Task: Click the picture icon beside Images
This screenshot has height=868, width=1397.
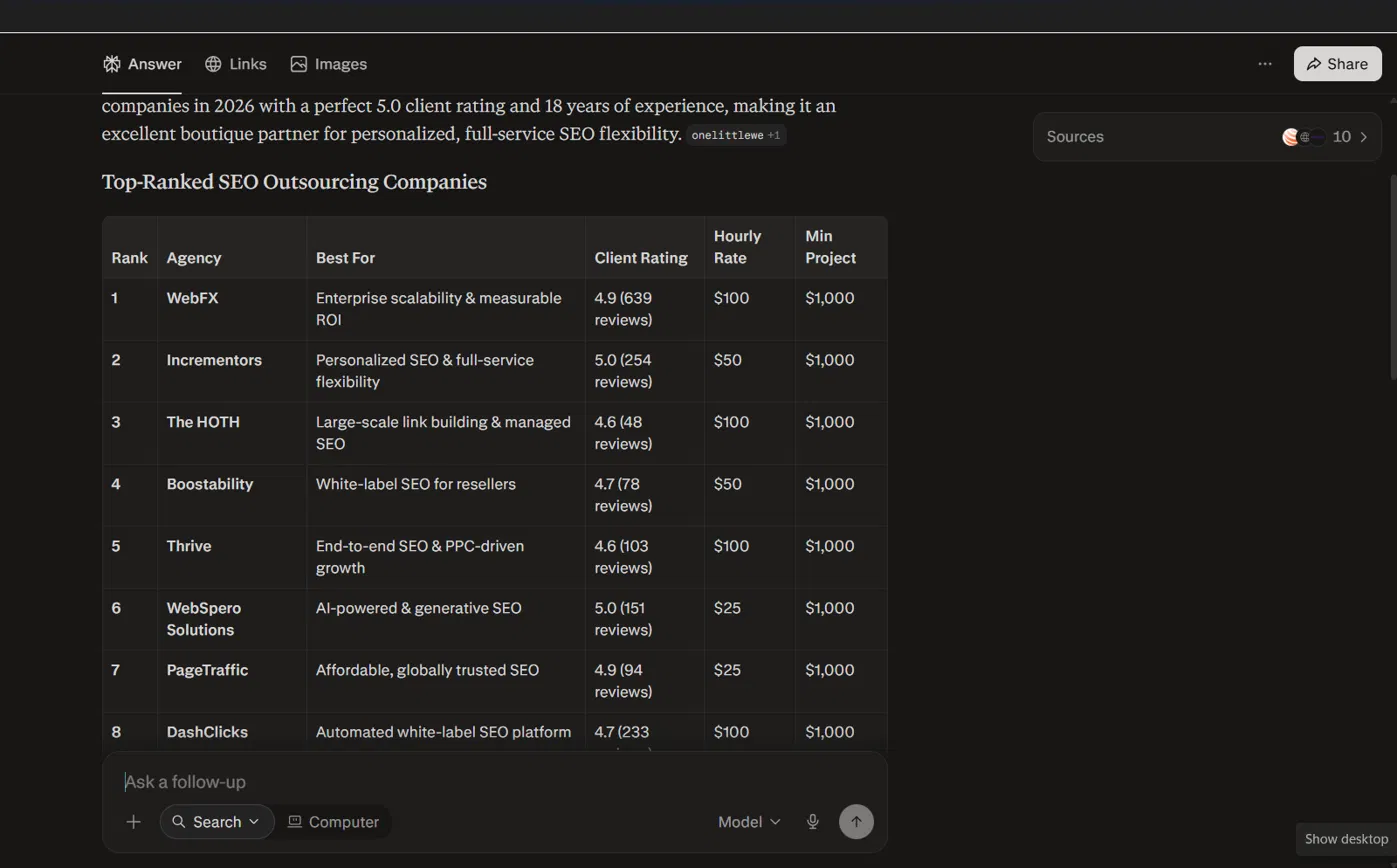Action: tap(298, 64)
